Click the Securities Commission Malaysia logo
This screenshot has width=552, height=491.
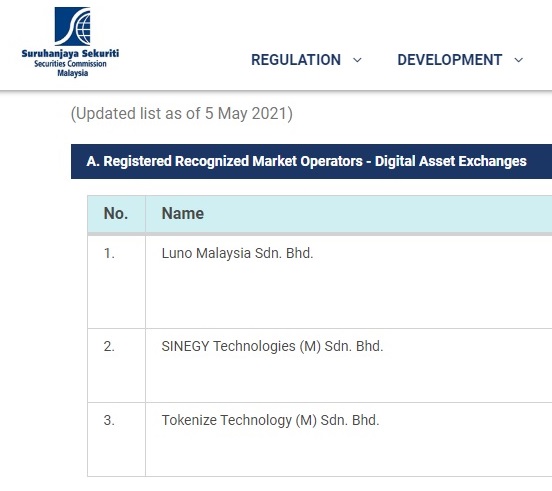[70, 42]
